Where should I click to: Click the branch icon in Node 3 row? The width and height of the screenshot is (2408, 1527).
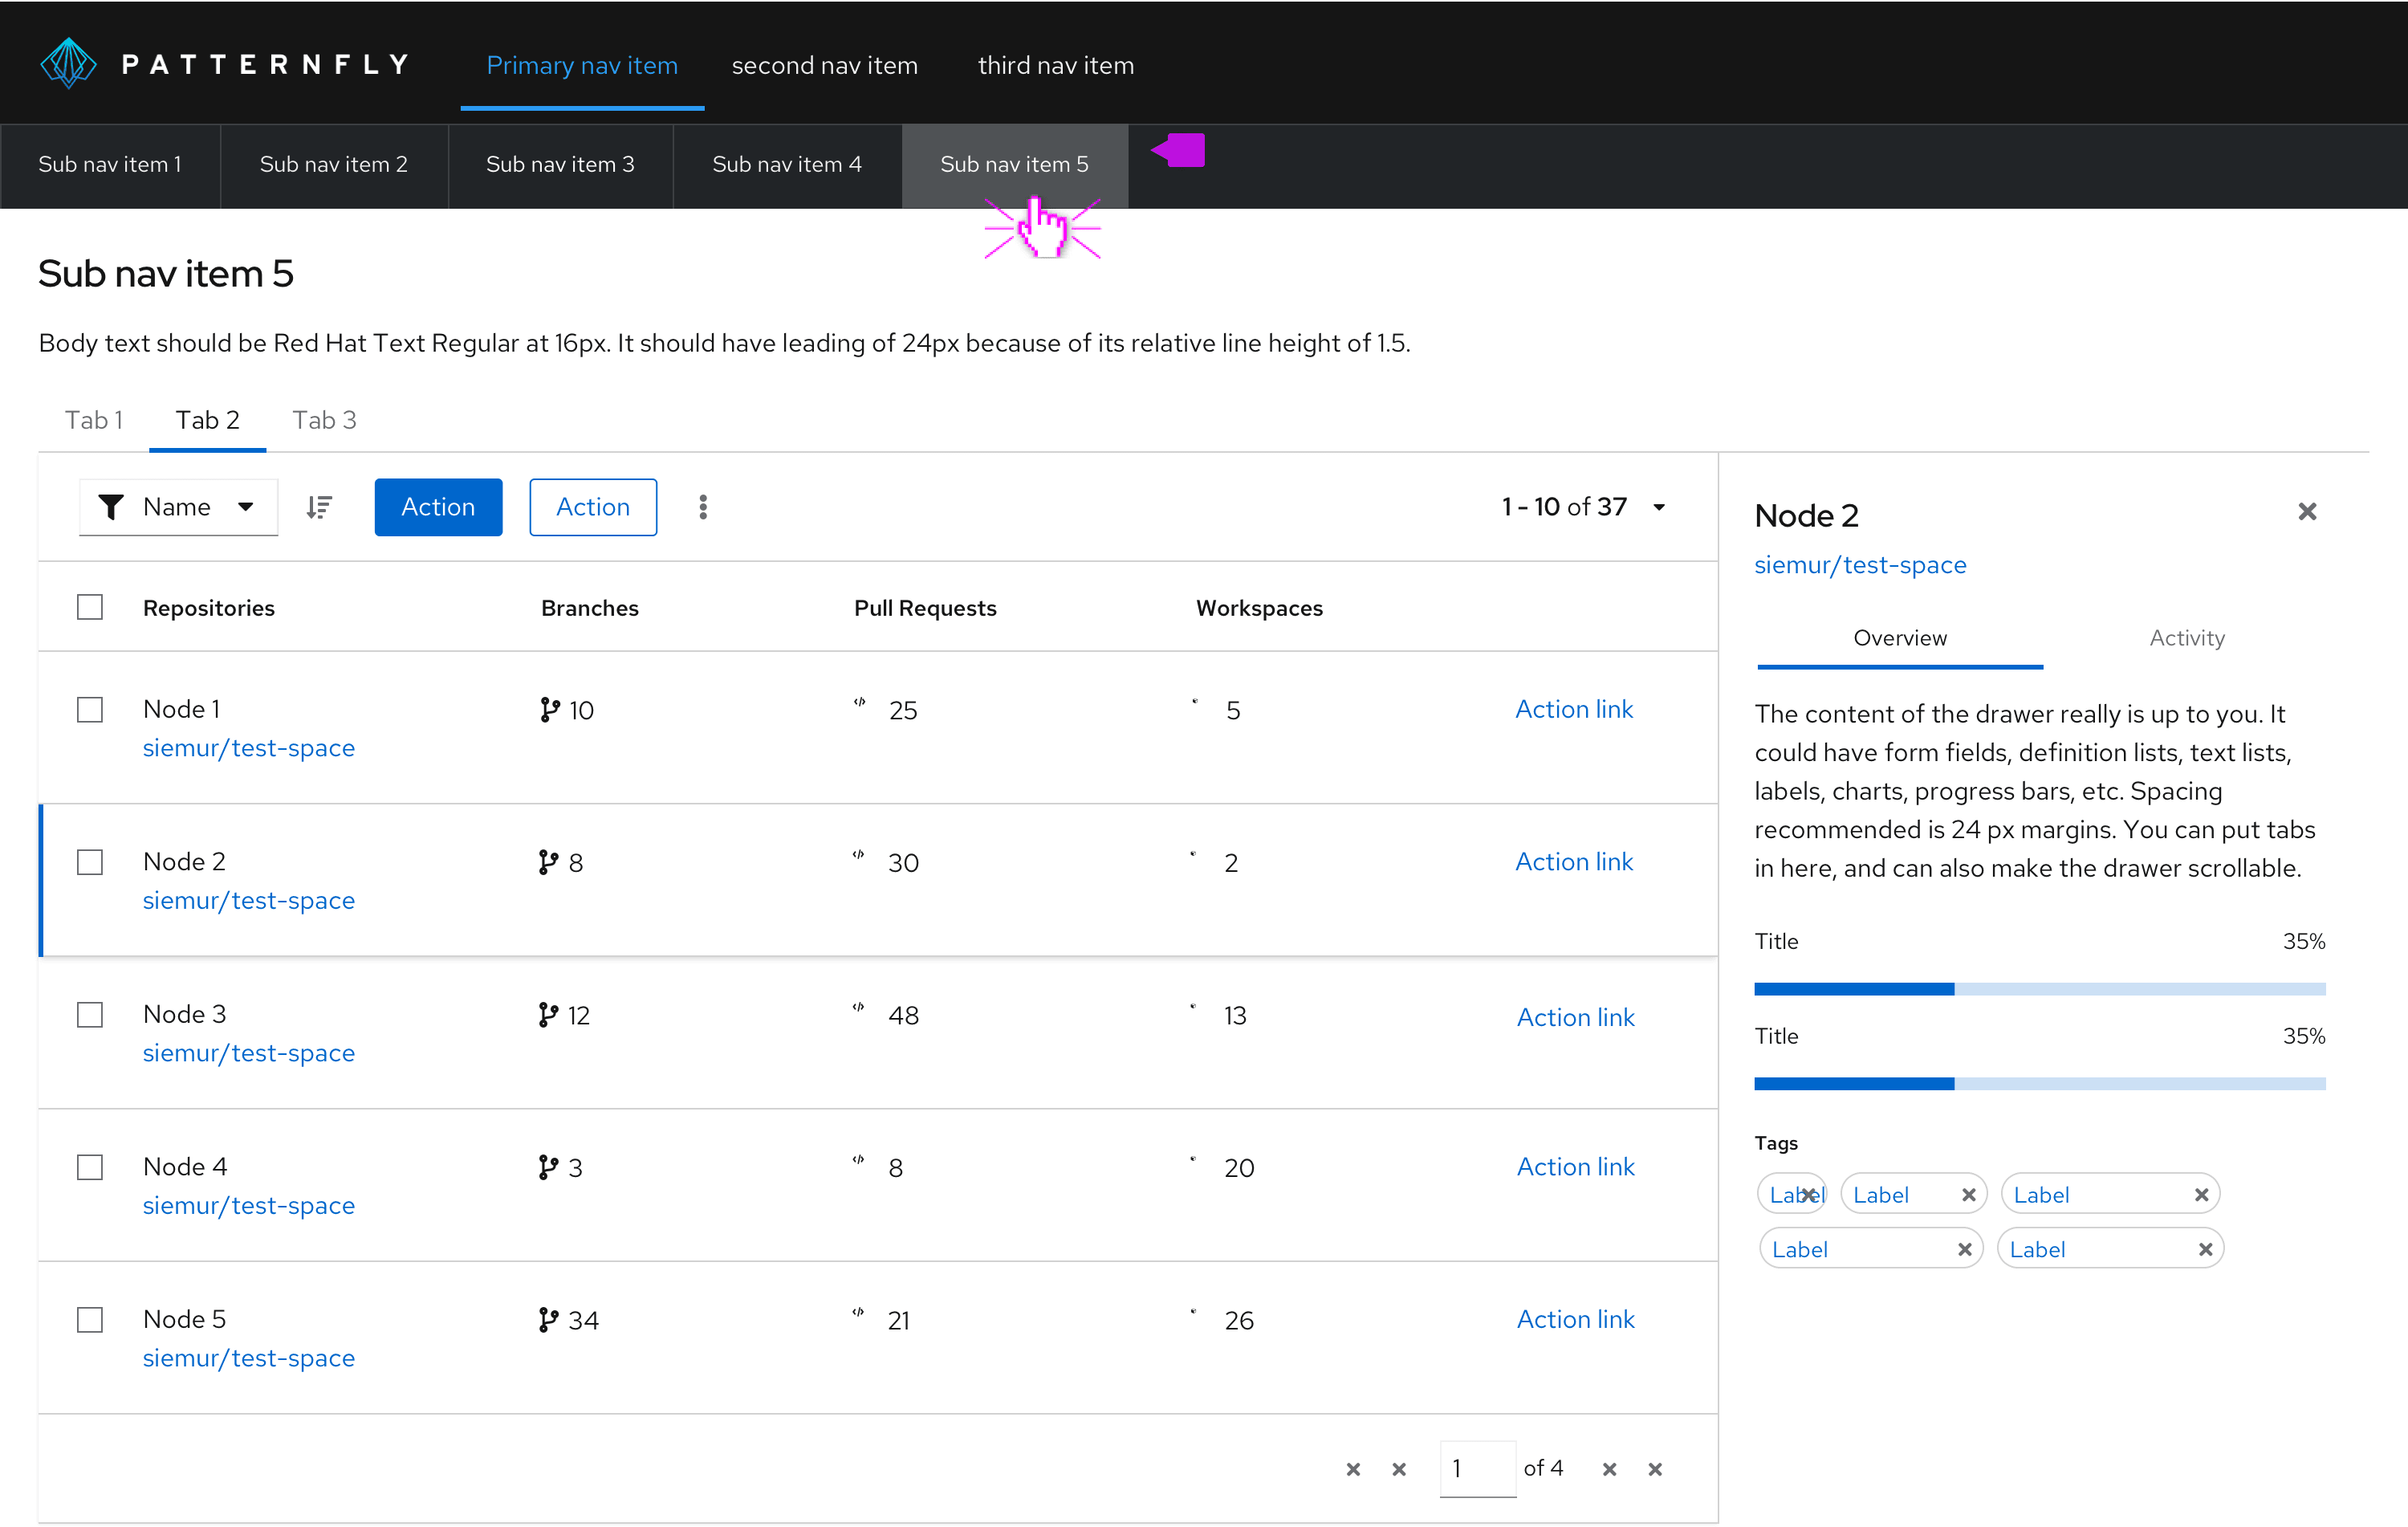click(548, 1015)
